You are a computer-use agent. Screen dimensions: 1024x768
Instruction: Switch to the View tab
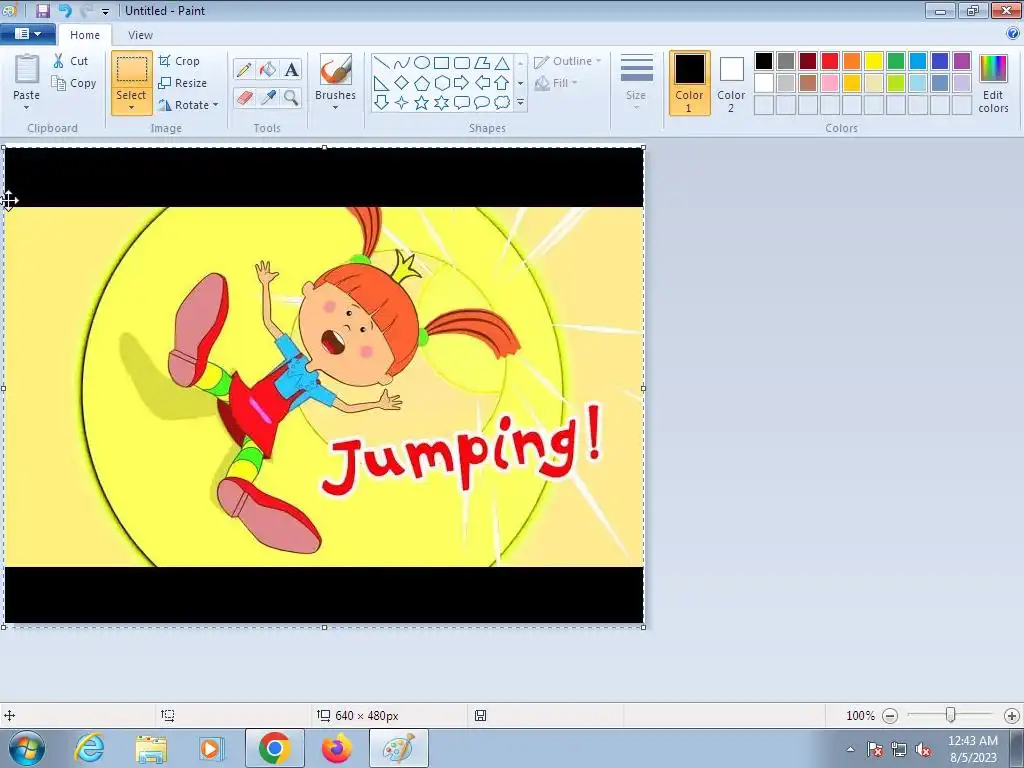[140, 35]
